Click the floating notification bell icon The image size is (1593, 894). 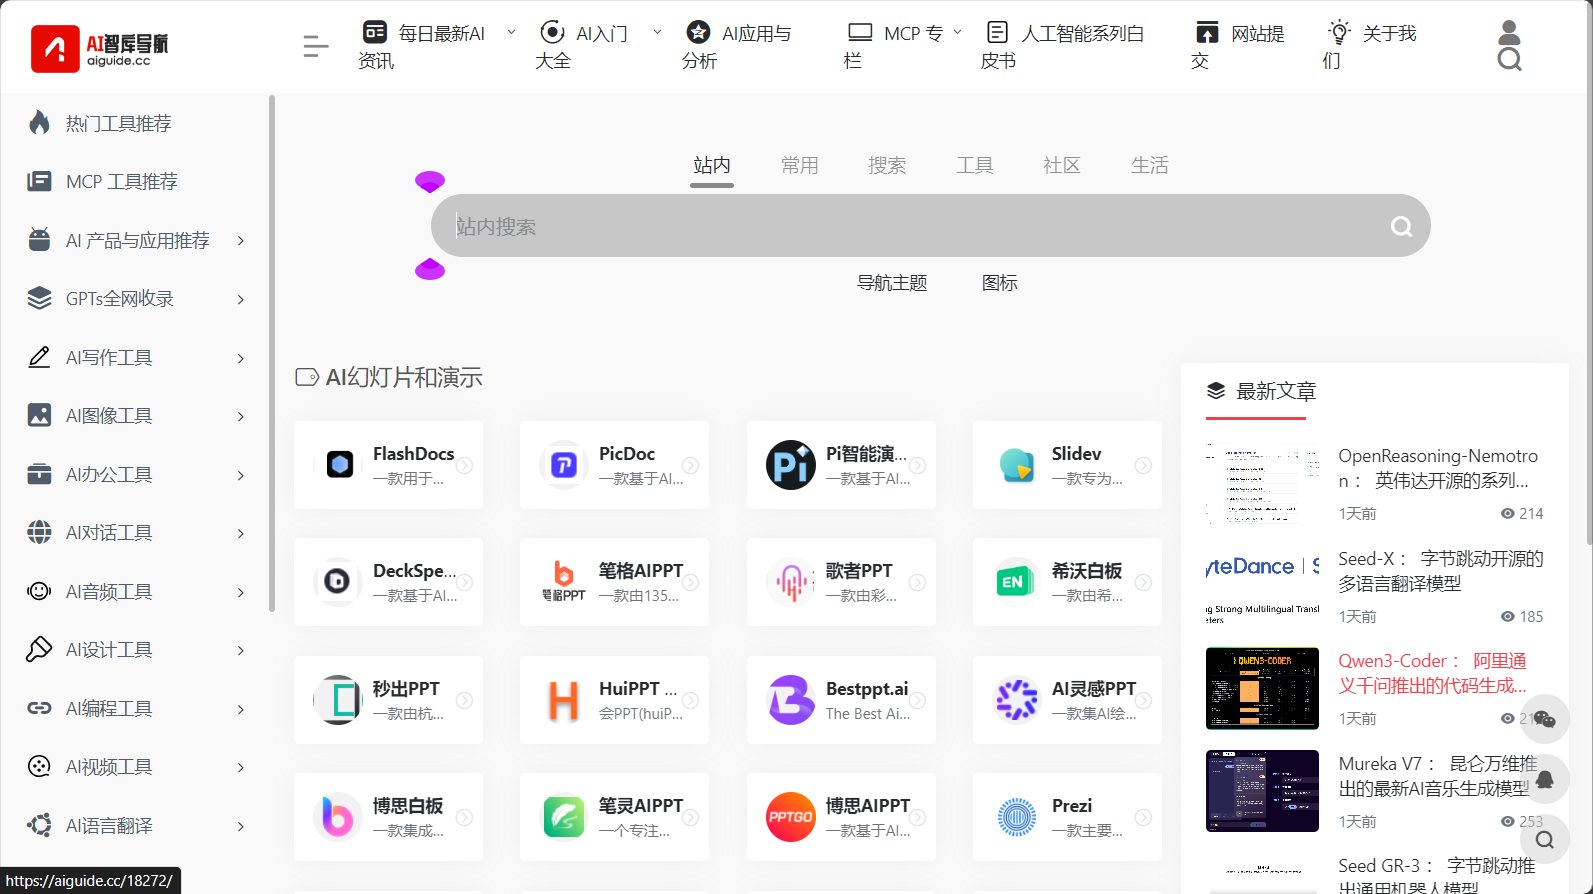pos(1545,779)
